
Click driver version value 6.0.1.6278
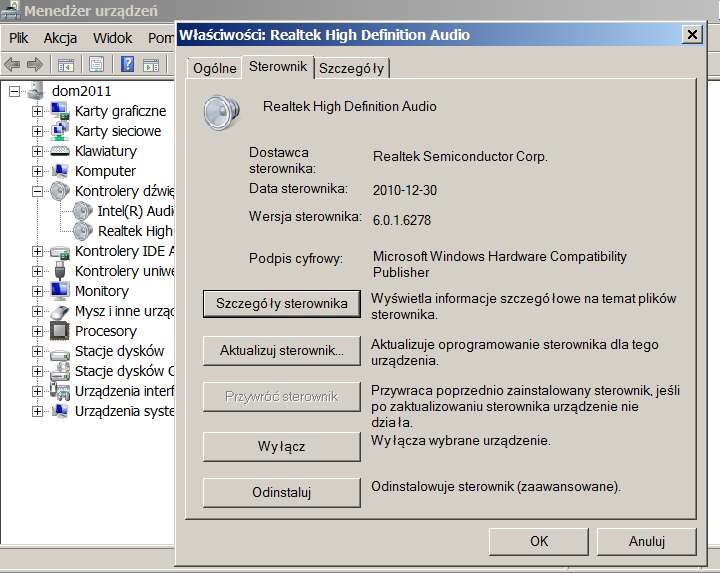402,220
